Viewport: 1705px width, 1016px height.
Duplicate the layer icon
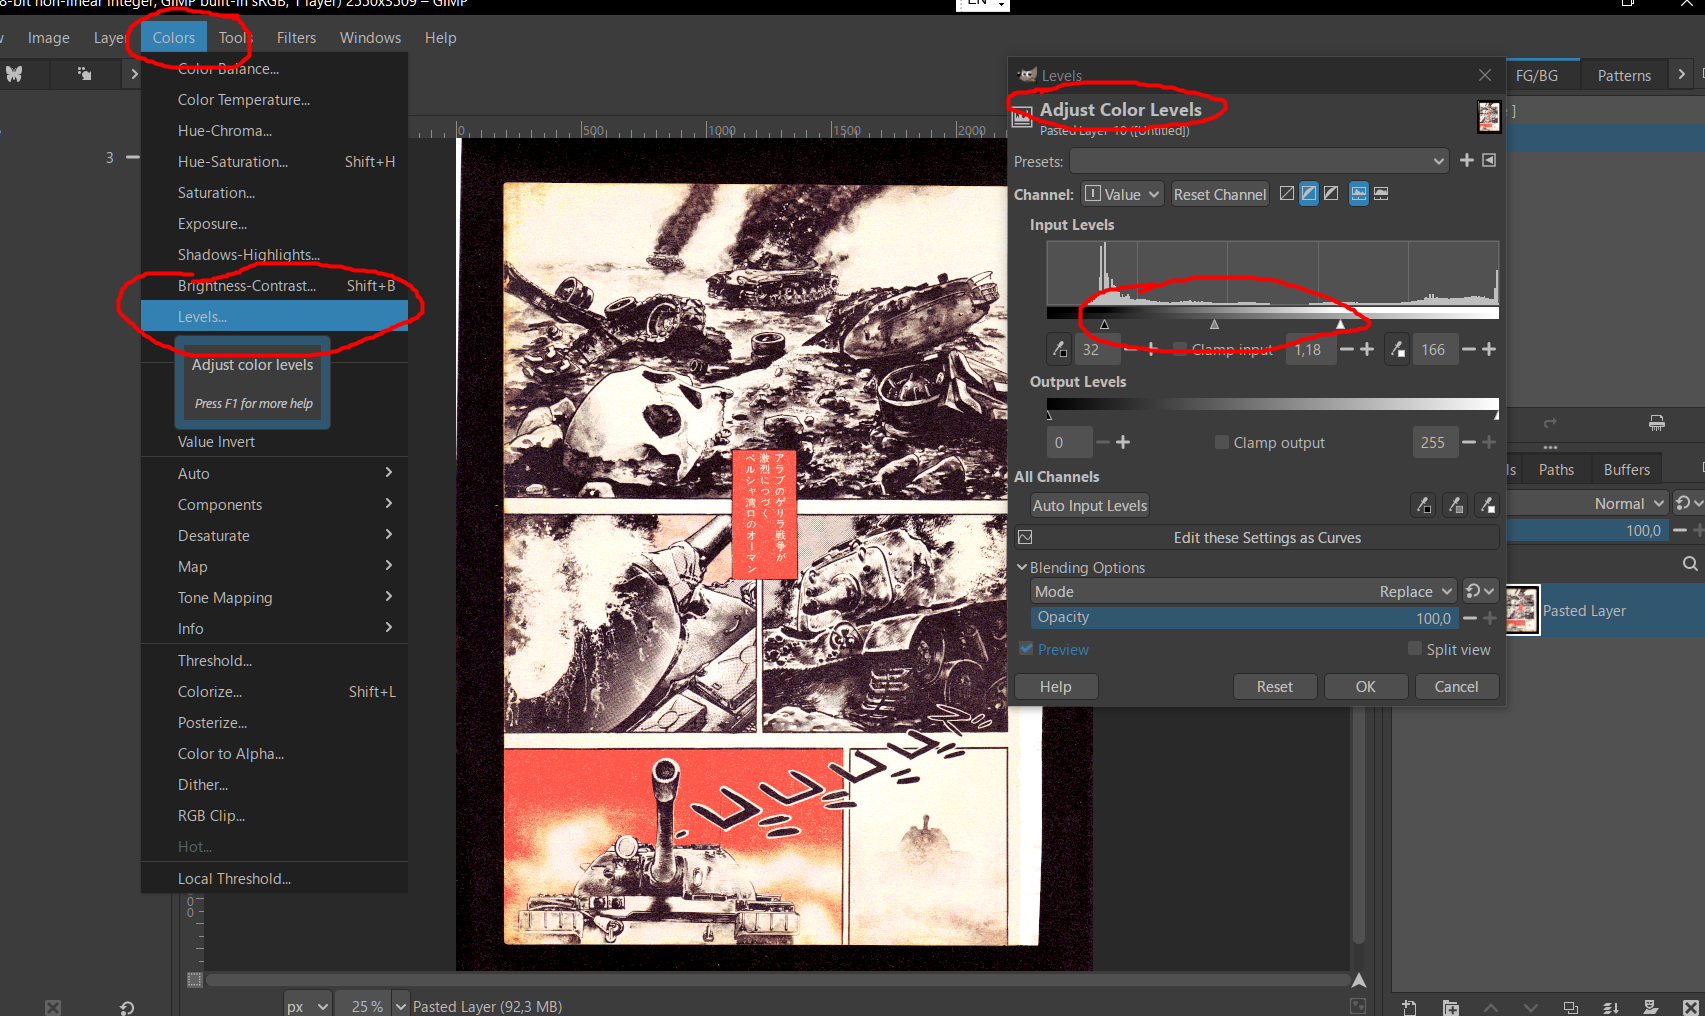click(1570, 1007)
